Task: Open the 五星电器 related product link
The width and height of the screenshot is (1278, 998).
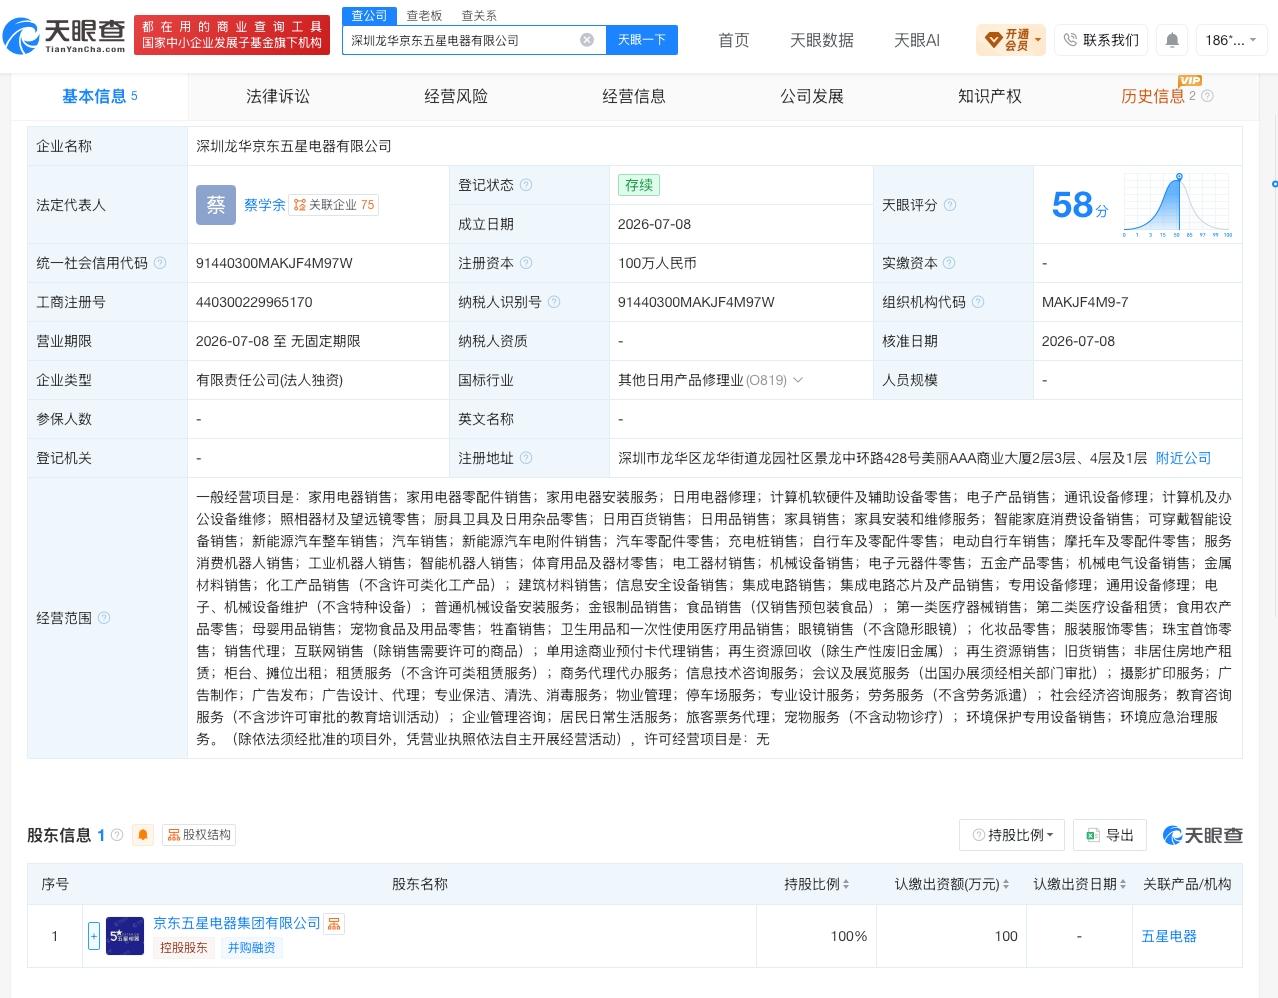Action: (x=1169, y=937)
